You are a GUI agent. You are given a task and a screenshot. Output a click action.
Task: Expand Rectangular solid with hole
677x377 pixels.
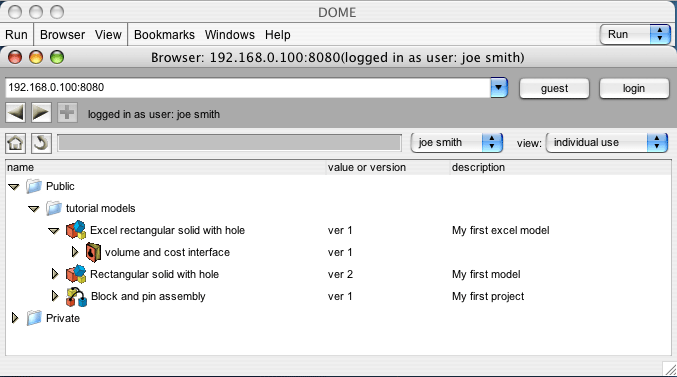(x=55, y=273)
